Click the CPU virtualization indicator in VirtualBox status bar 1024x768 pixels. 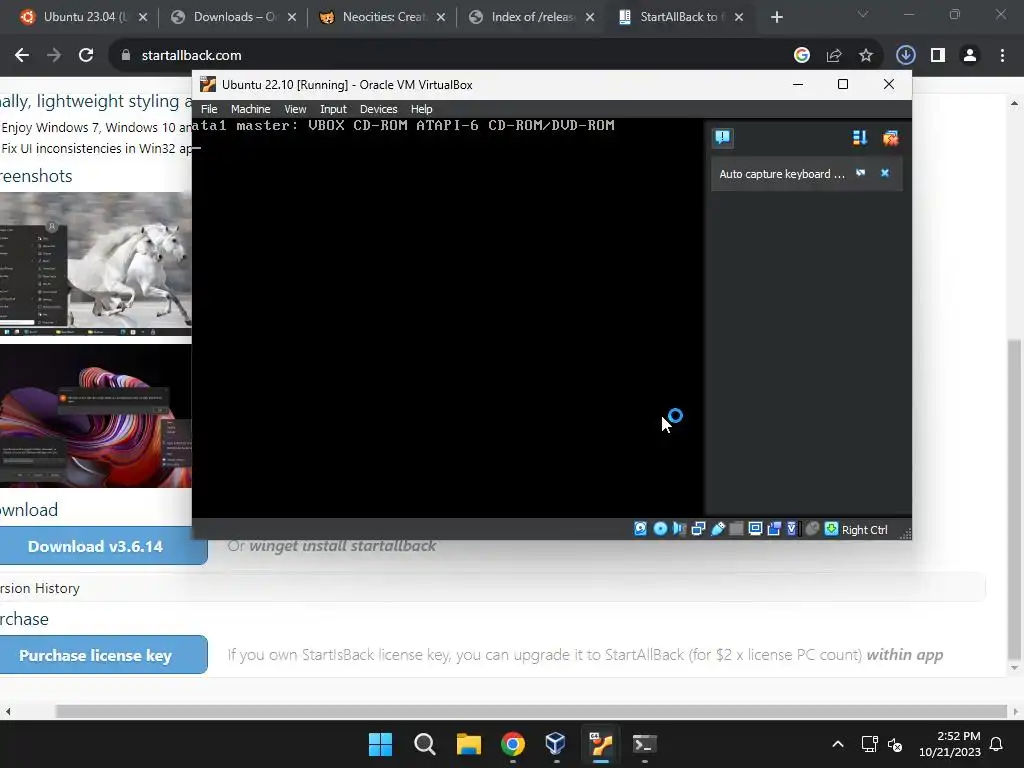coord(792,529)
